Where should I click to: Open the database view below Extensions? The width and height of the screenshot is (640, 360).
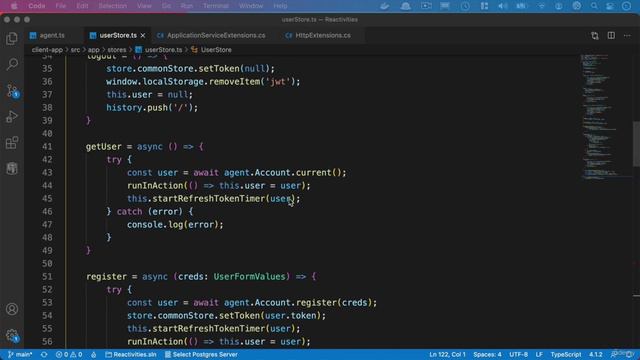coord(12,168)
